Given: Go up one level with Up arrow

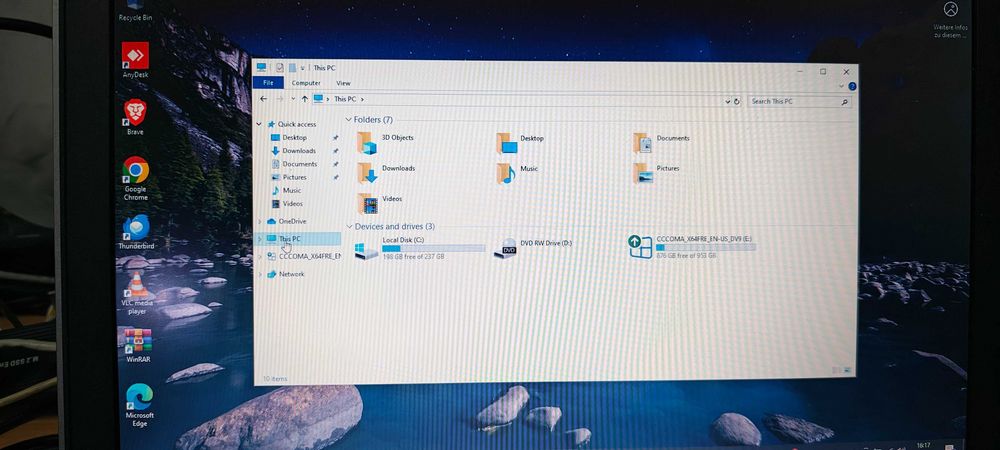Looking at the screenshot, I should [304, 99].
